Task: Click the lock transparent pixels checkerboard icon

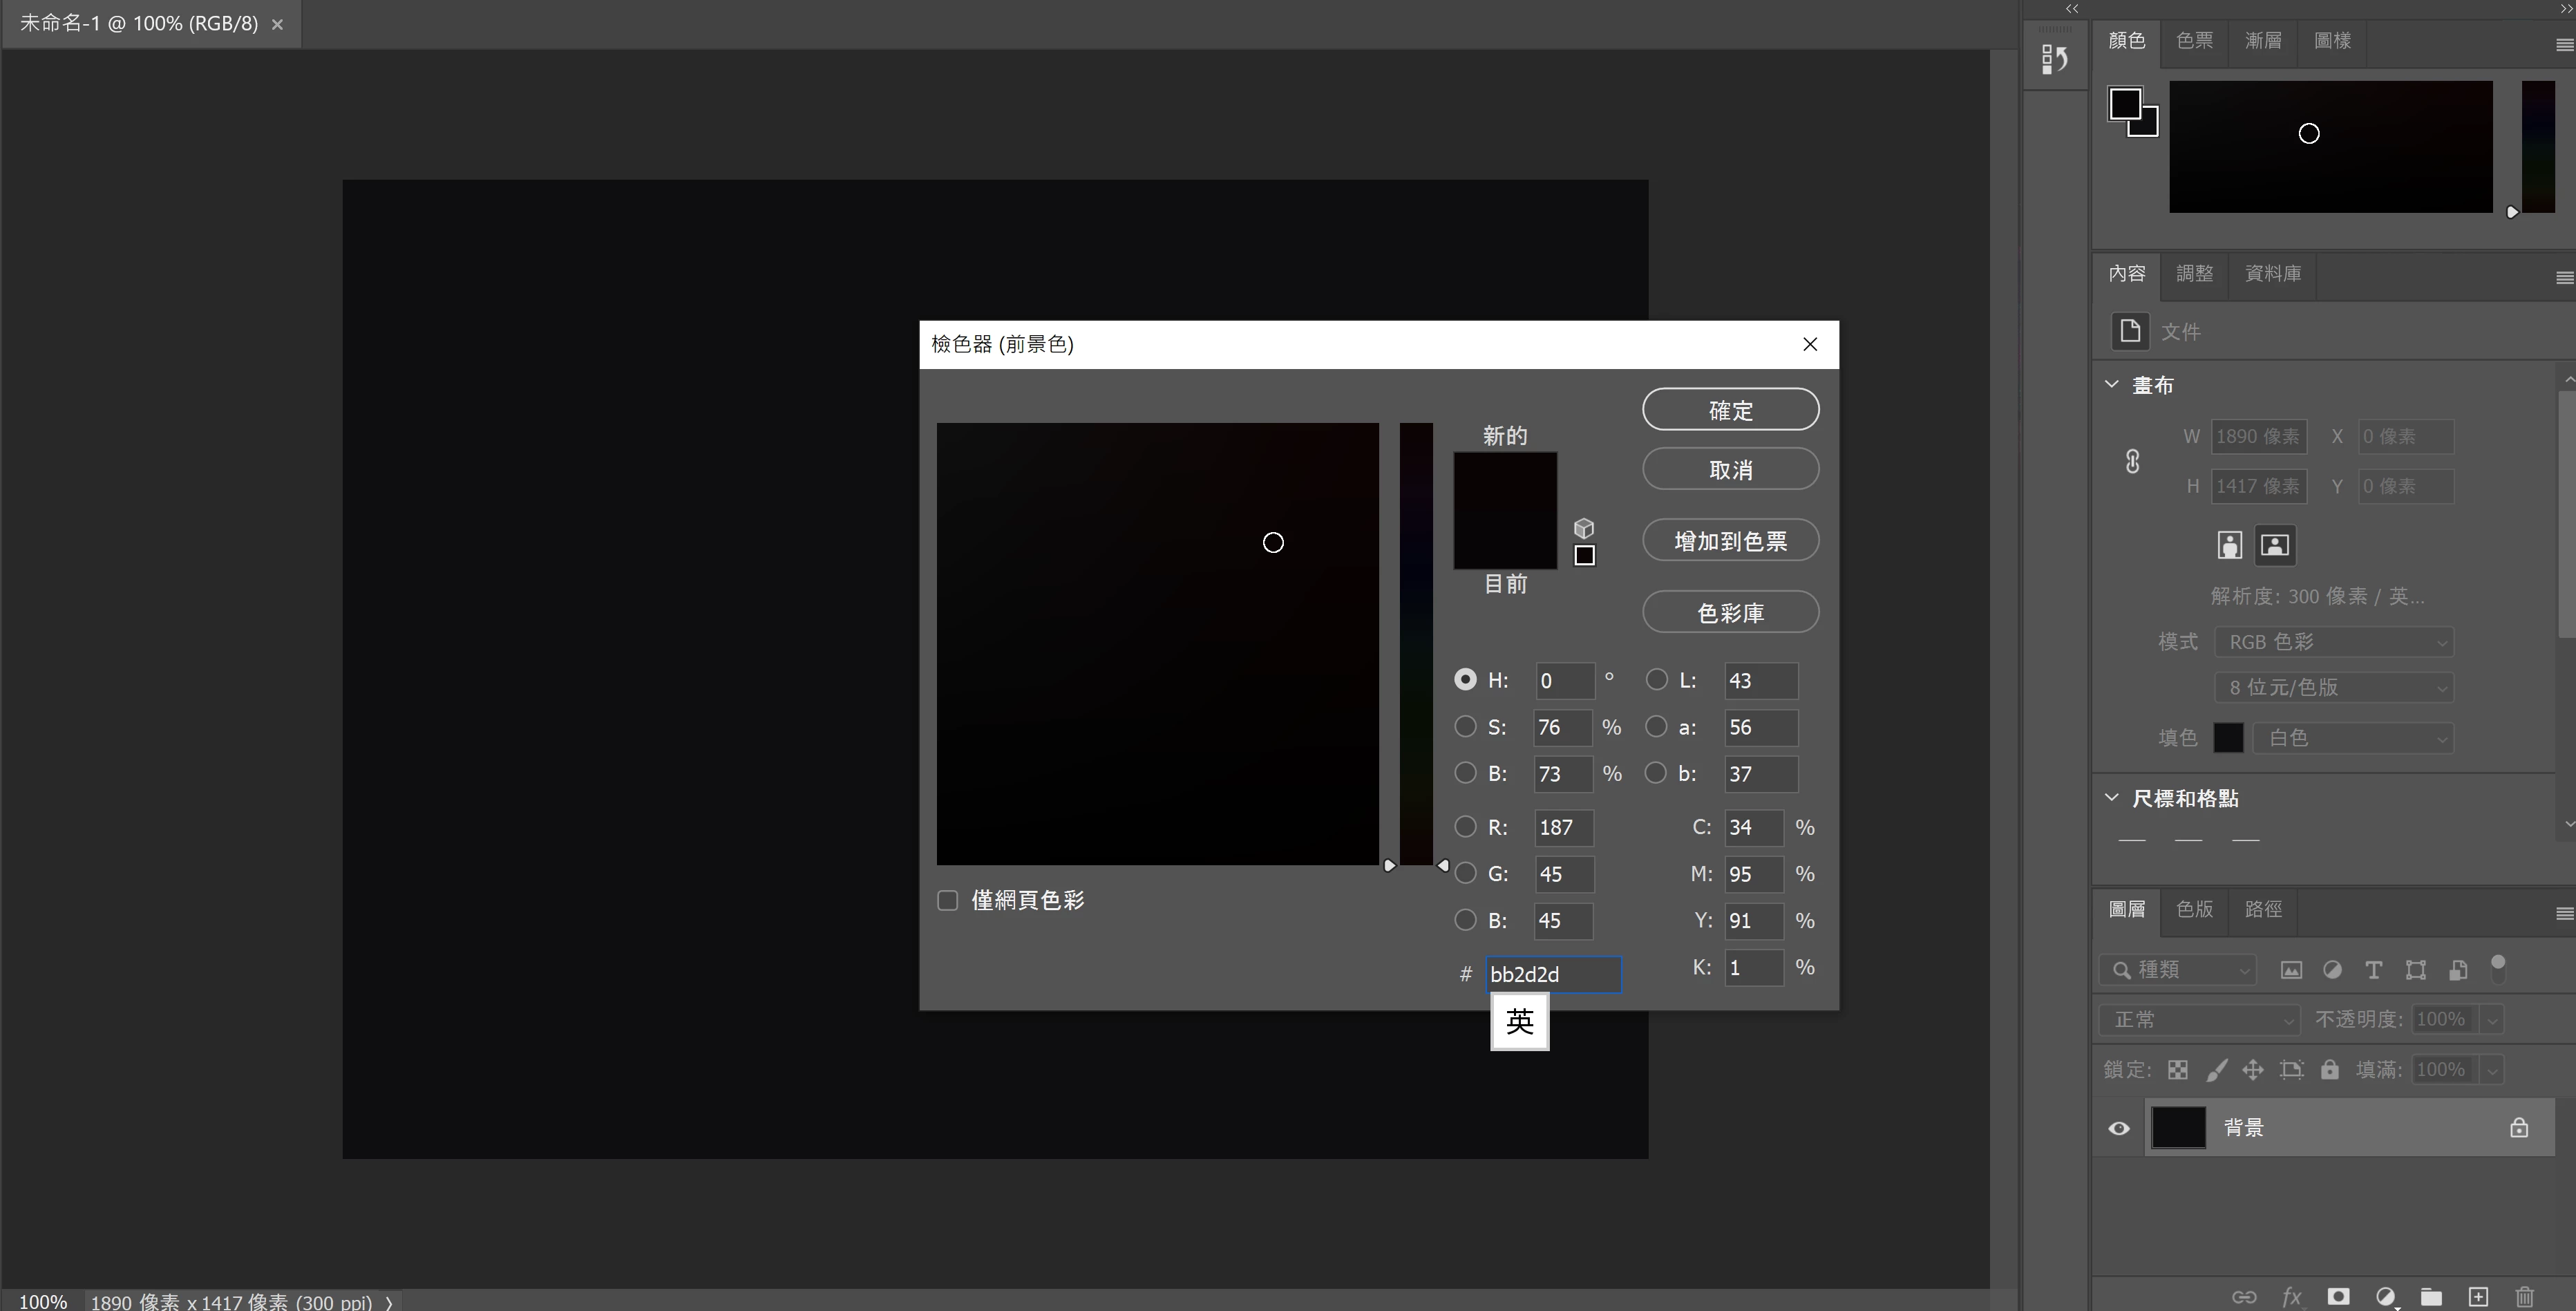Action: click(x=2178, y=1070)
